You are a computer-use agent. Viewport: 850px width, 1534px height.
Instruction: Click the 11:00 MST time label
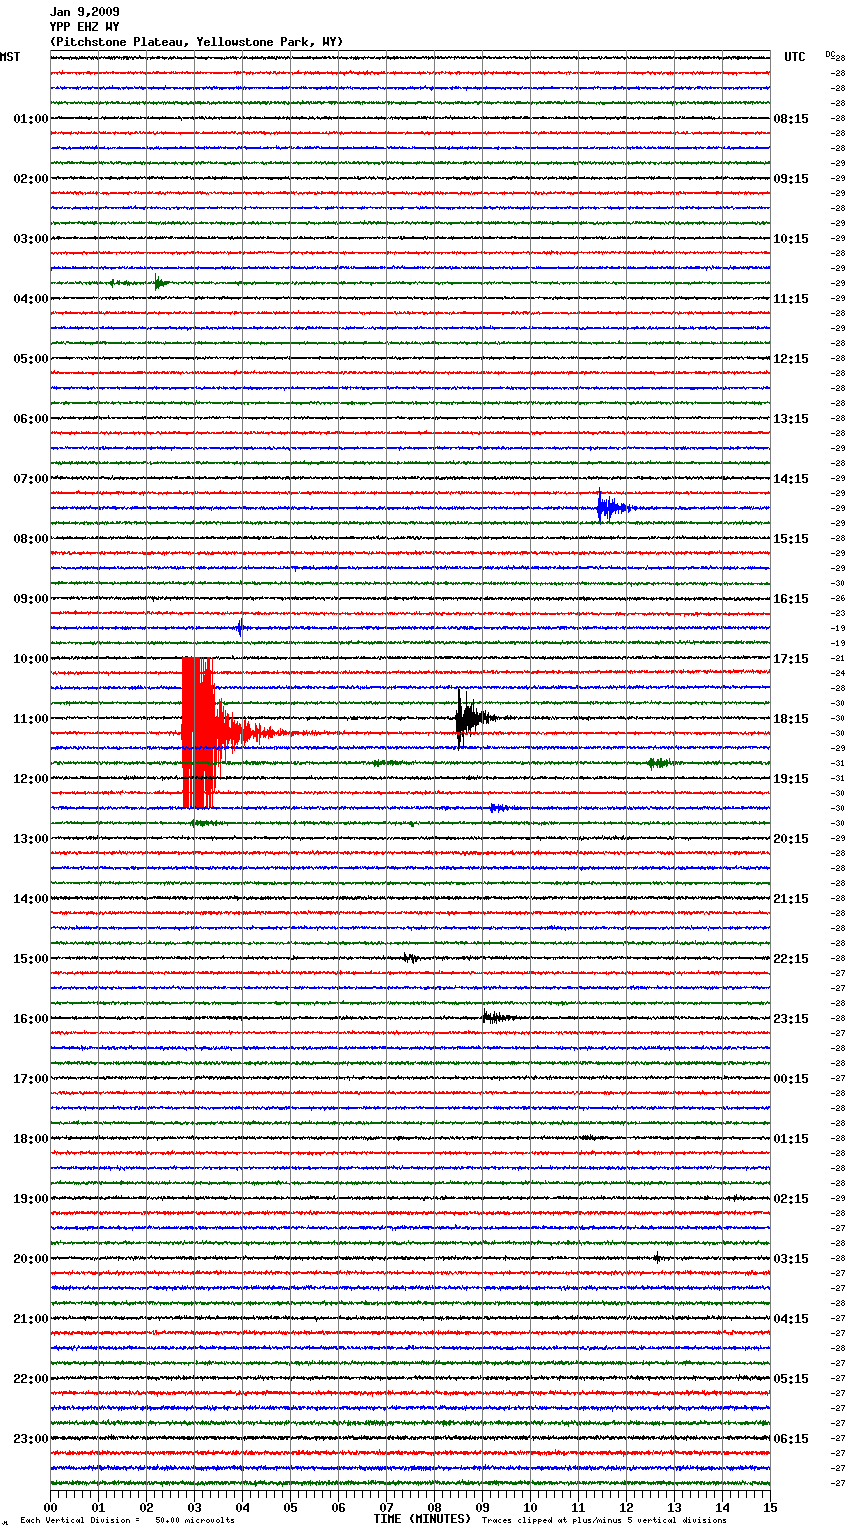[30, 719]
